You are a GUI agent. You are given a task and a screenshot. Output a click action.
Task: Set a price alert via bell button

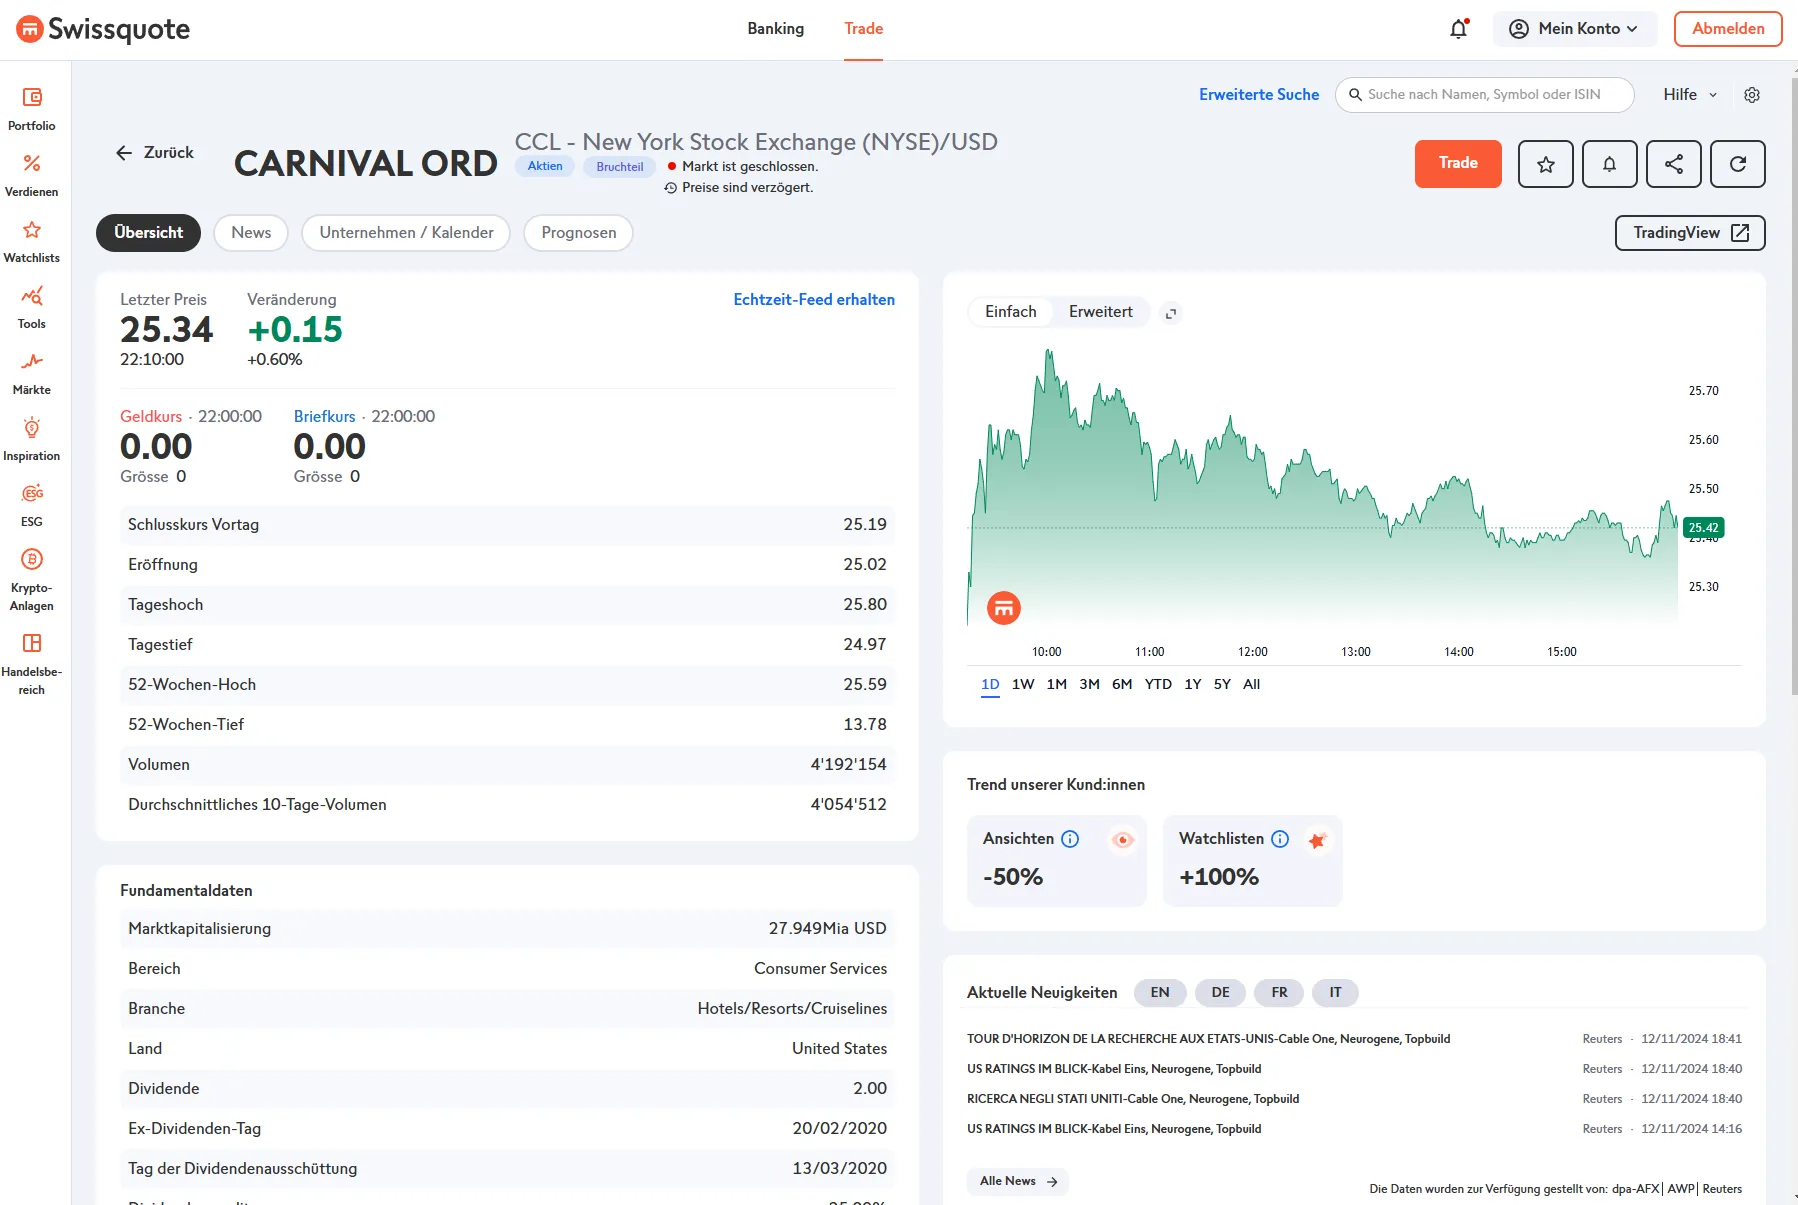[x=1609, y=164]
